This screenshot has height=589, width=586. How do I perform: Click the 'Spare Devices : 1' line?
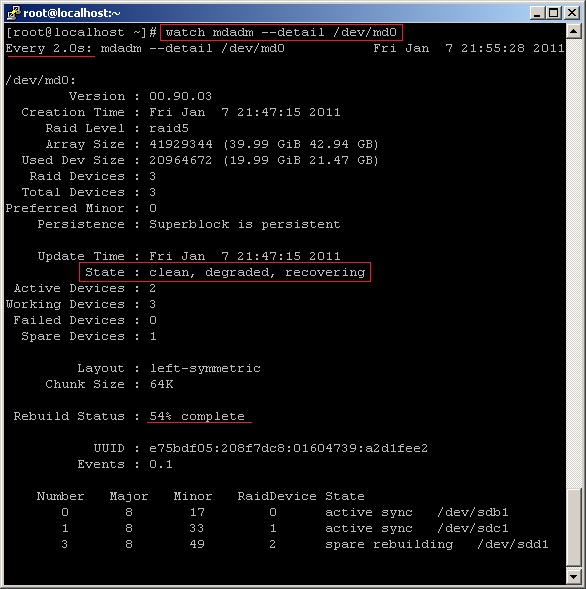click(x=89, y=336)
